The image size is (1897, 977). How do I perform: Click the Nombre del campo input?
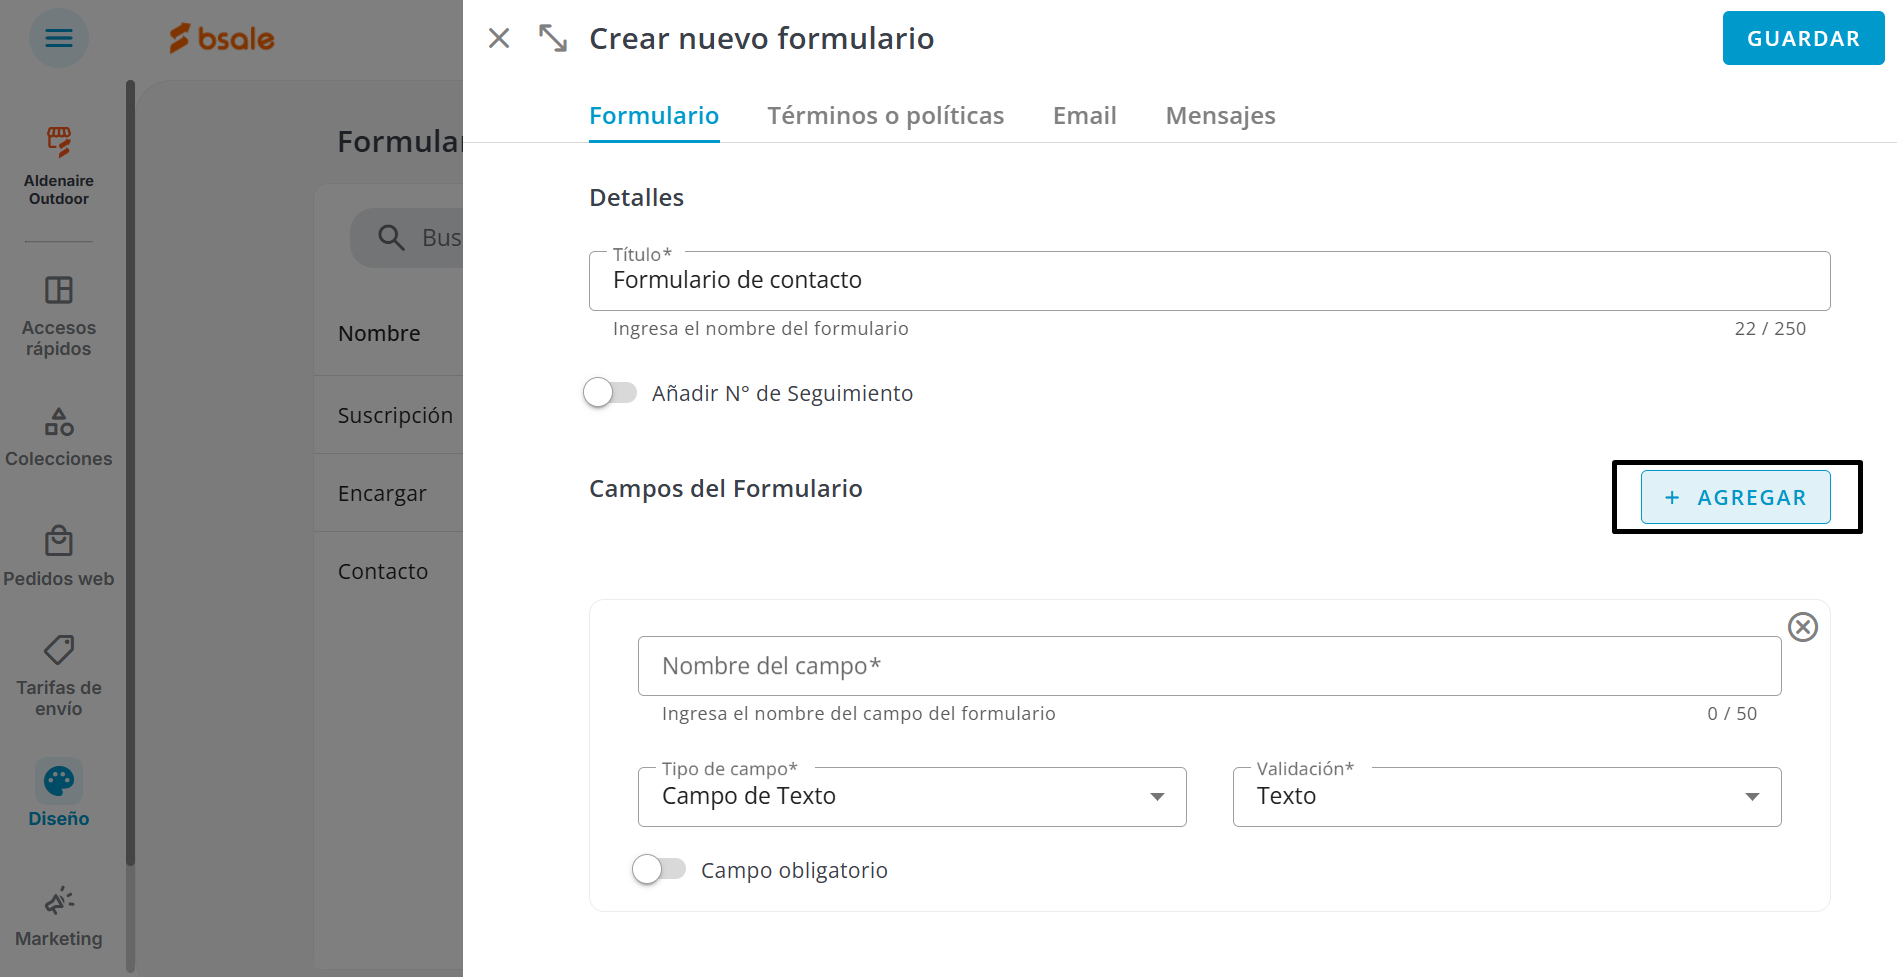[1210, 666]
